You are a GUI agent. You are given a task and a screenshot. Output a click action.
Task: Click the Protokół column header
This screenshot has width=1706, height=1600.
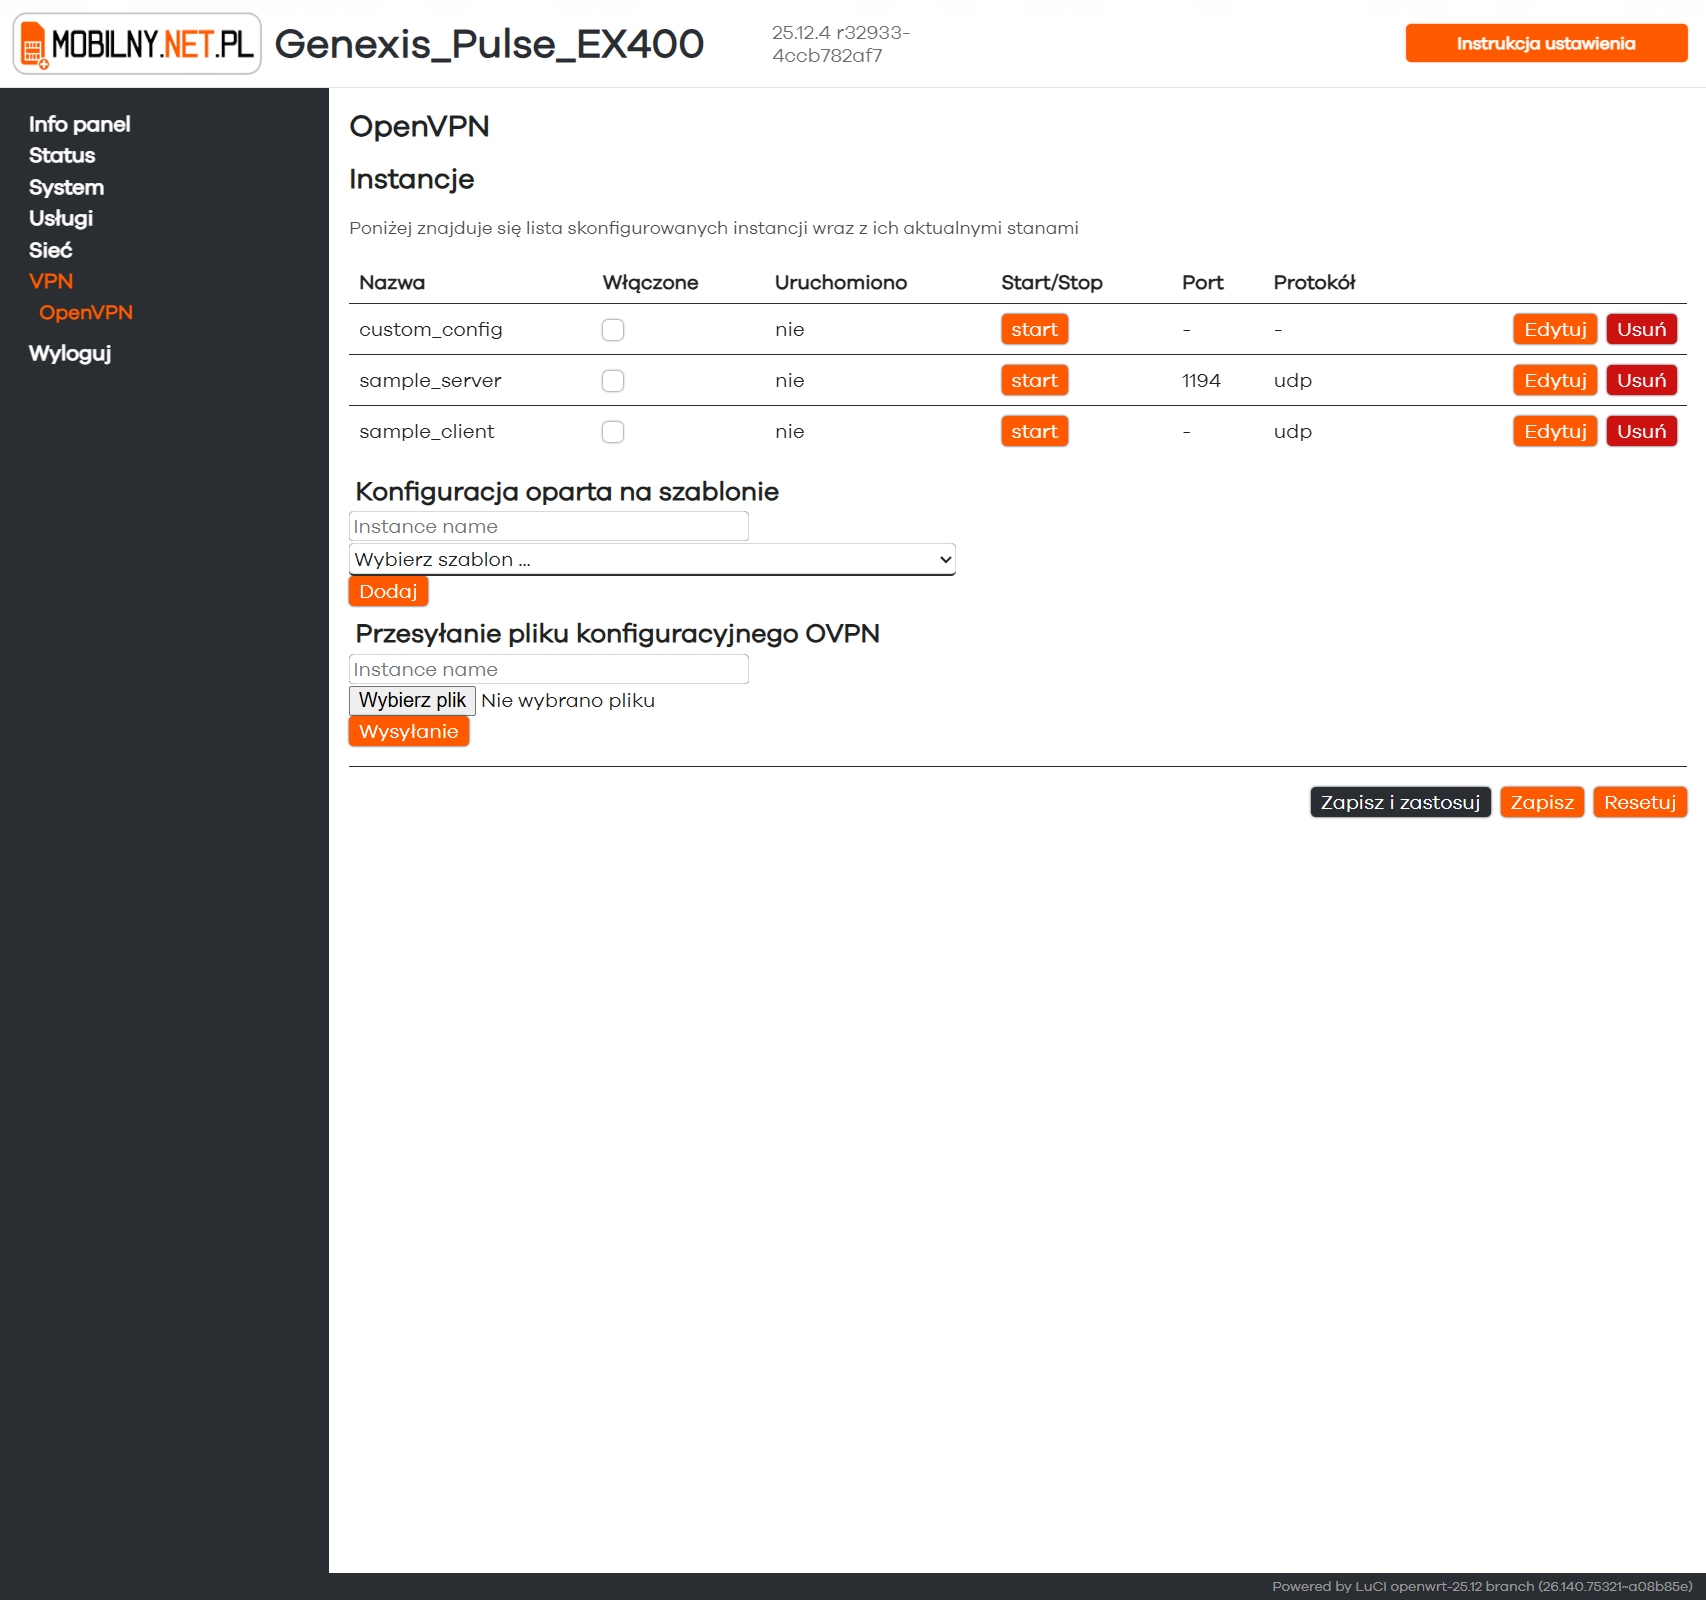click(1314, 282)
